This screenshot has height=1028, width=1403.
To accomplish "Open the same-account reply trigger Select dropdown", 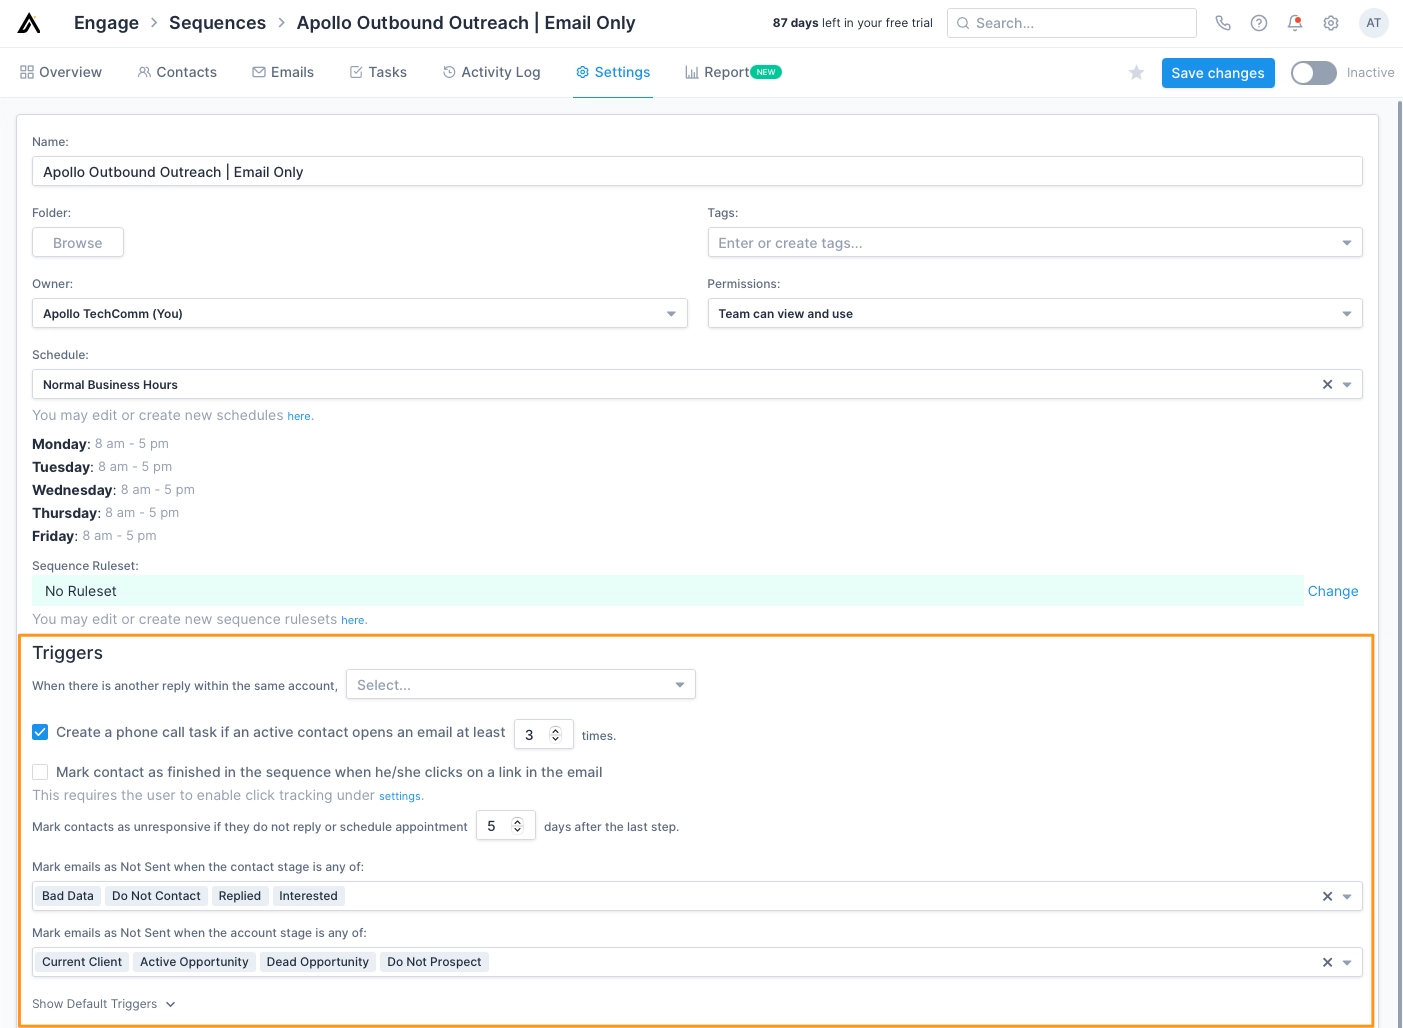I will point(521,685).
